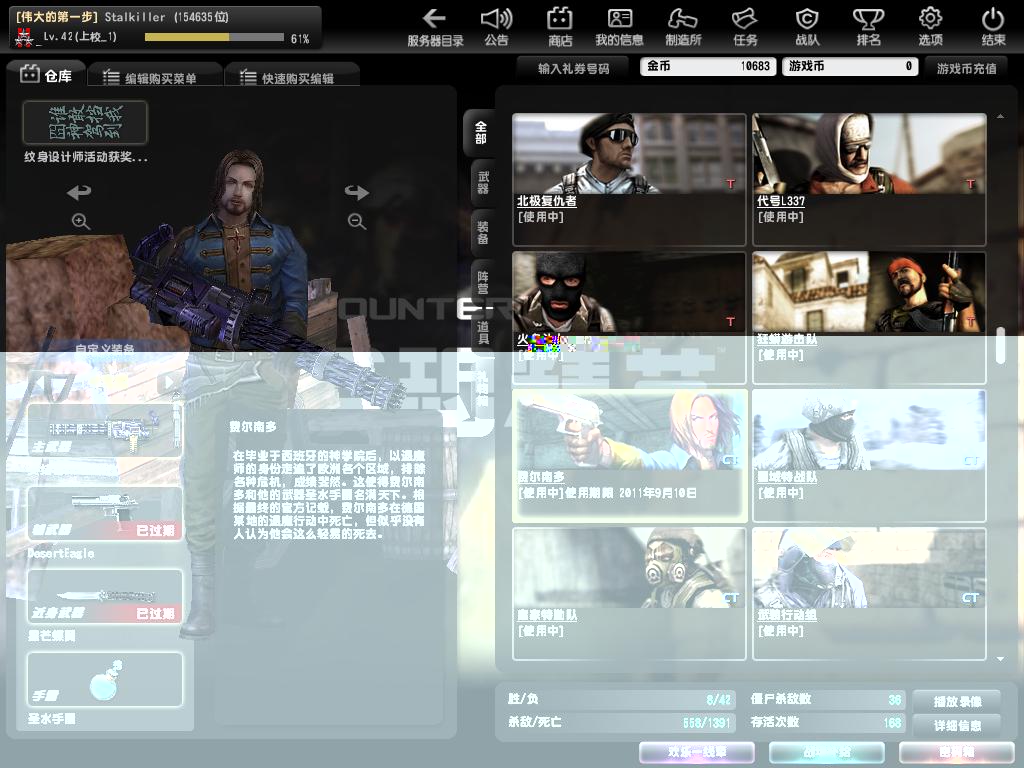This screenshot has width=1024, height=768.
Task: Open the options (选项) gear
Action: point(930,27)
